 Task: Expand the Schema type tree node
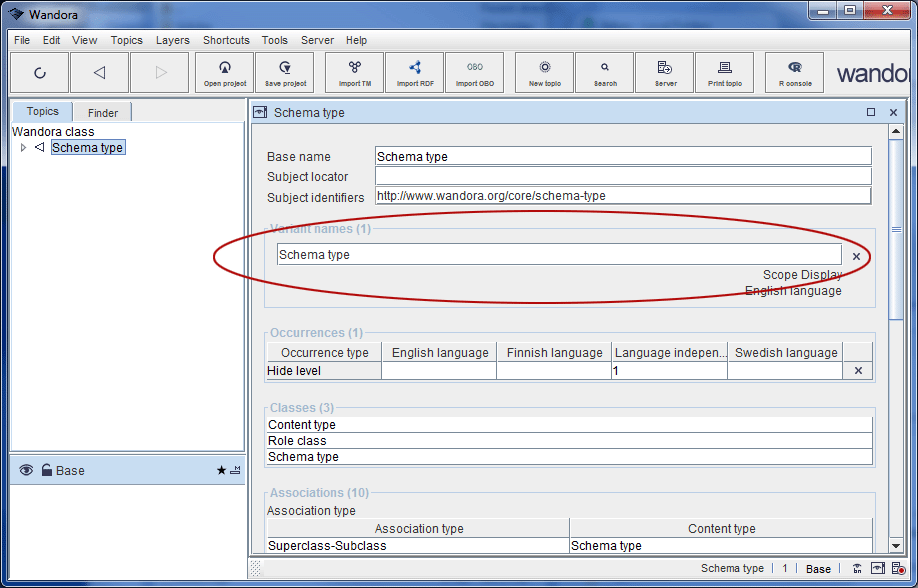point(24,148)
